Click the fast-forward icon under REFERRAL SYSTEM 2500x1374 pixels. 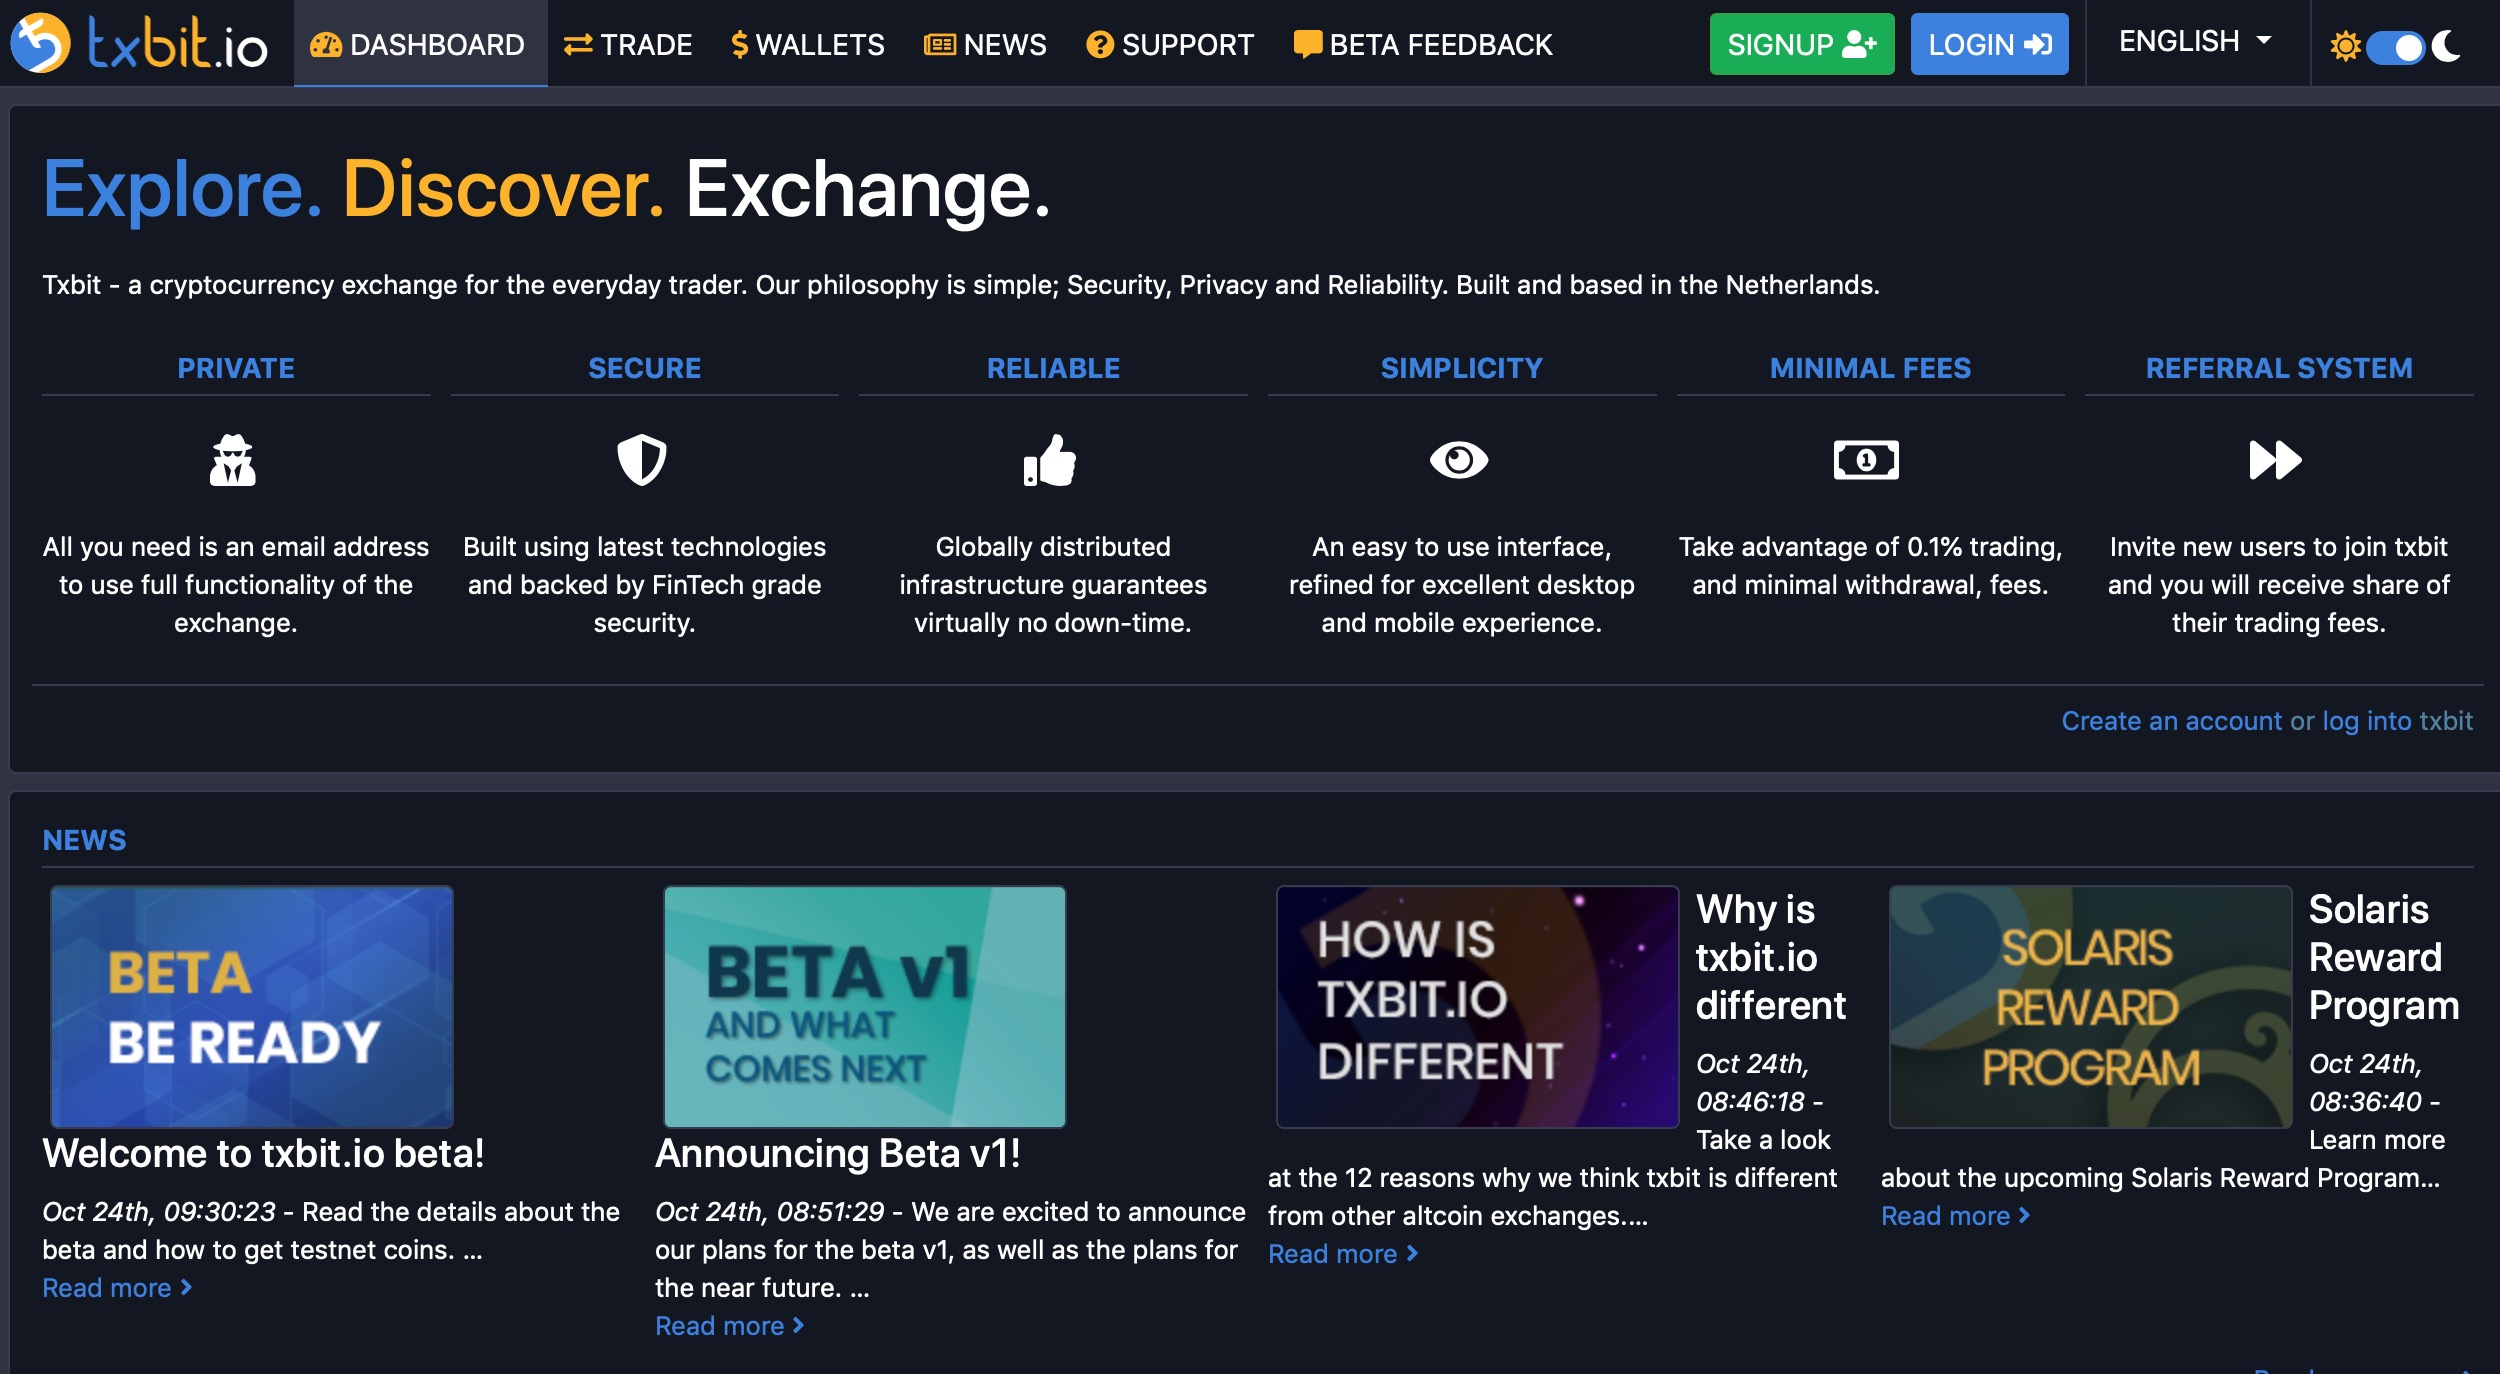(2275, 460)
